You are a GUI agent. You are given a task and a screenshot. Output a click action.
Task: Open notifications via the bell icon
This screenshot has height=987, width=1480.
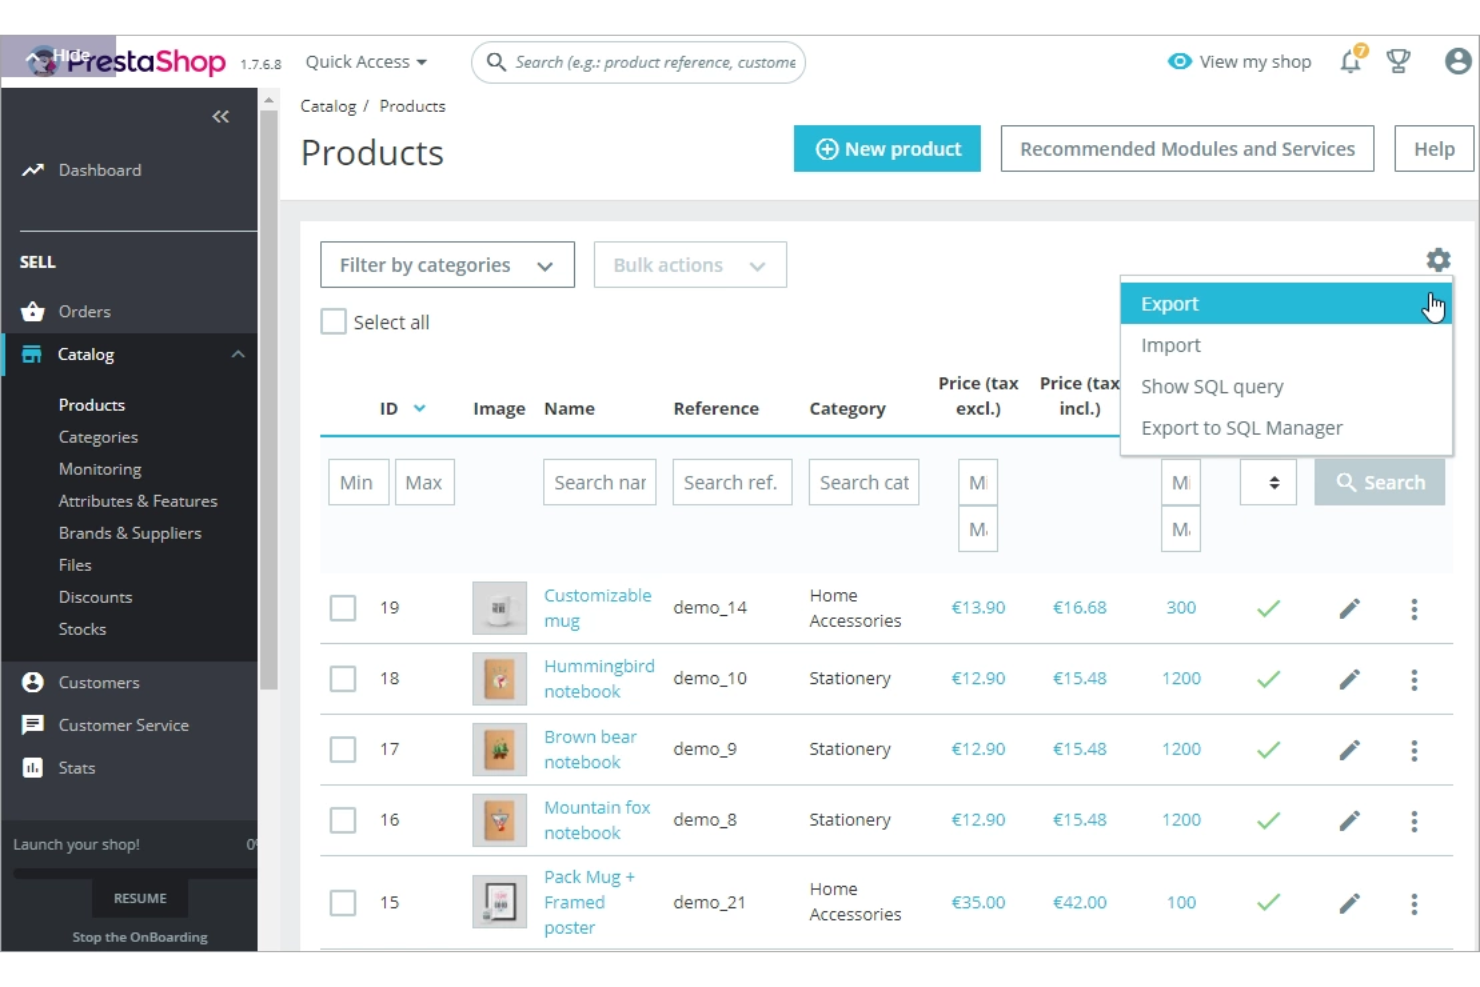(x=1350, y=61)
